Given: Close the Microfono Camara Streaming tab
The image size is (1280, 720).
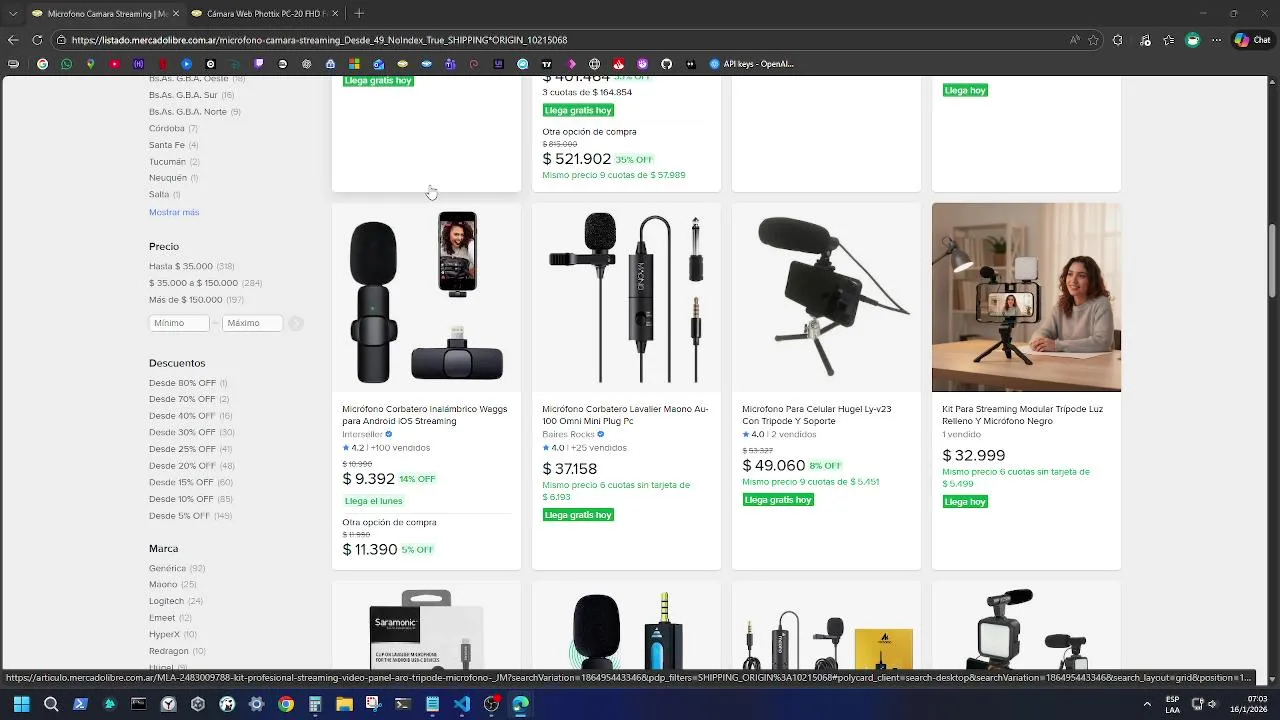Looking at the screenshot, I should [174, 13].
